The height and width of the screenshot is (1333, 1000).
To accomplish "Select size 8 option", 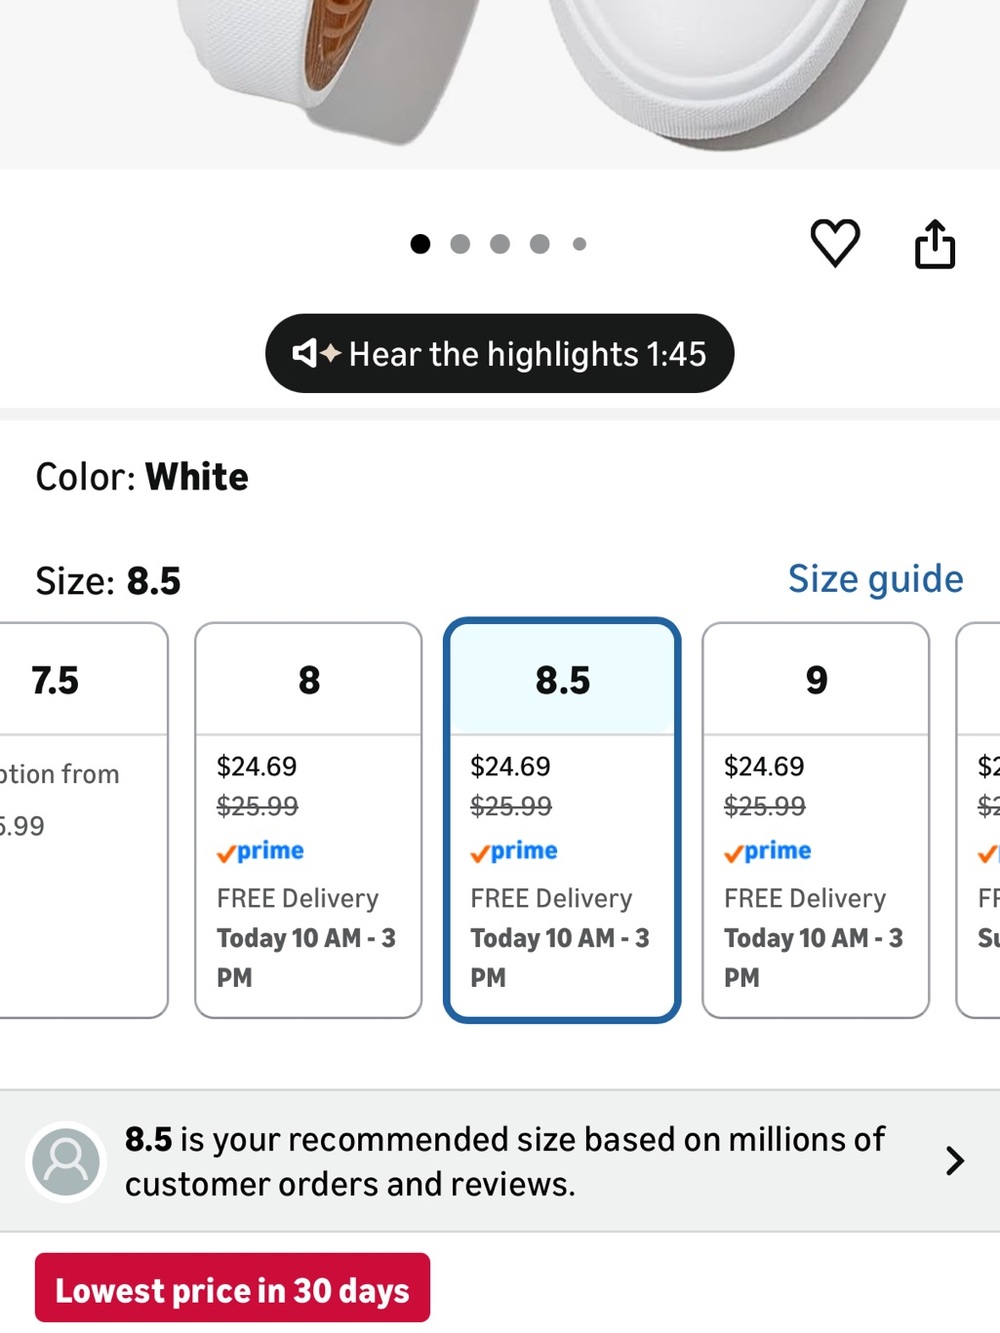I will point(308,820).
